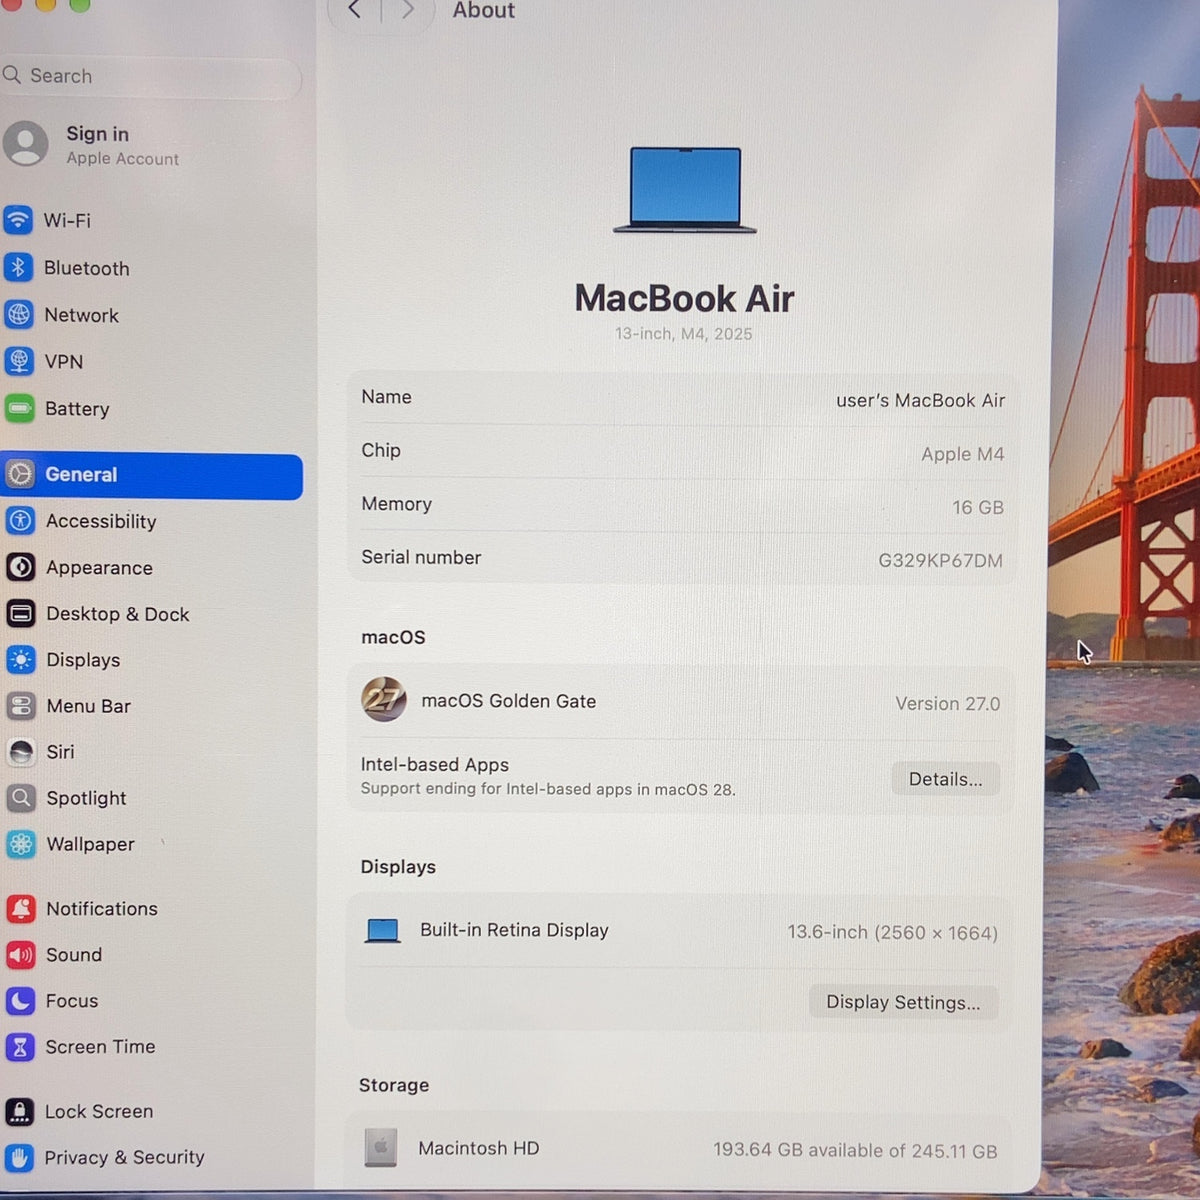The image size is (1200, 1200).
Task: Open Desktop & Dock settings
Action: (x=152, y=613)
